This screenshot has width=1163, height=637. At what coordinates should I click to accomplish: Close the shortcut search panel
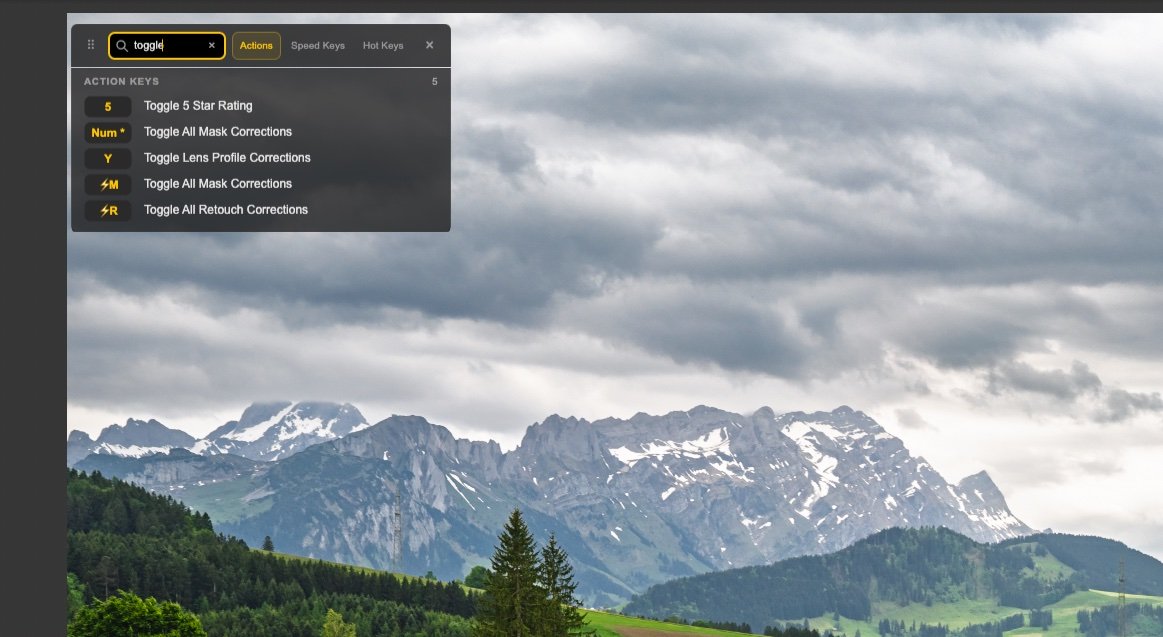pos(429,45)
